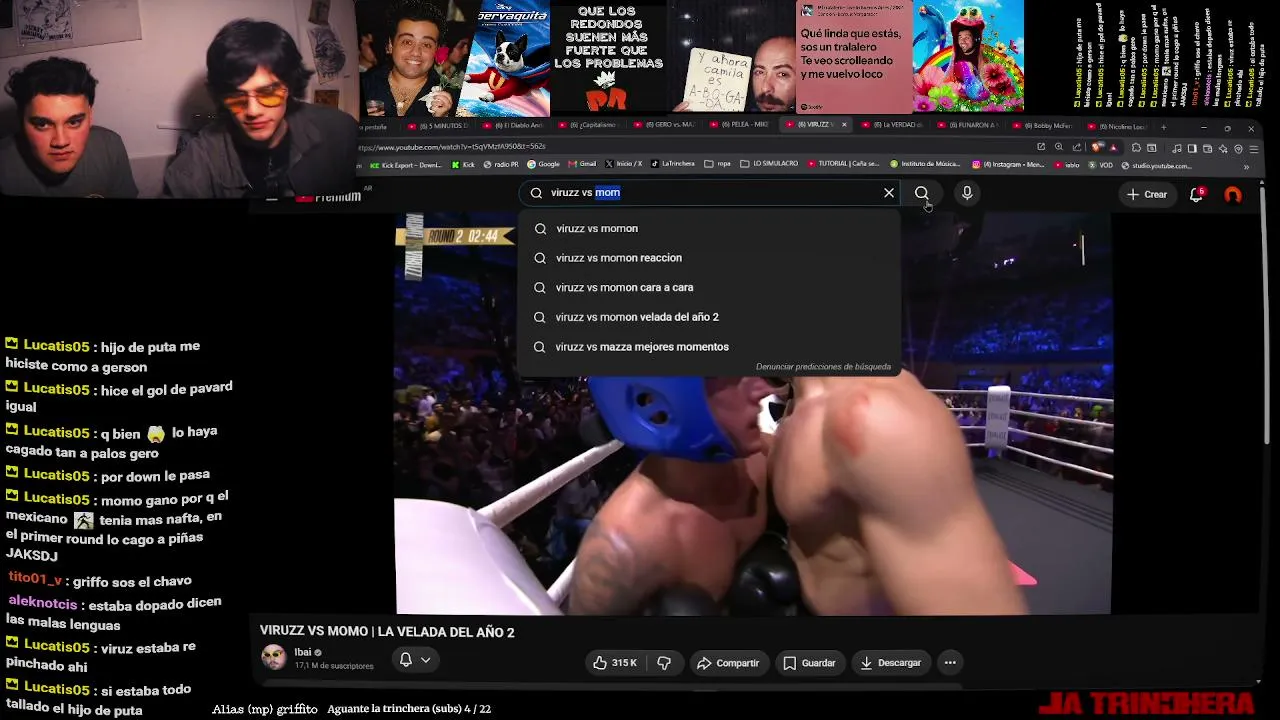Open the Google bookmark
Image resolution: width=1280 pixels, height=720 pixels.
(x=544, y=165)
